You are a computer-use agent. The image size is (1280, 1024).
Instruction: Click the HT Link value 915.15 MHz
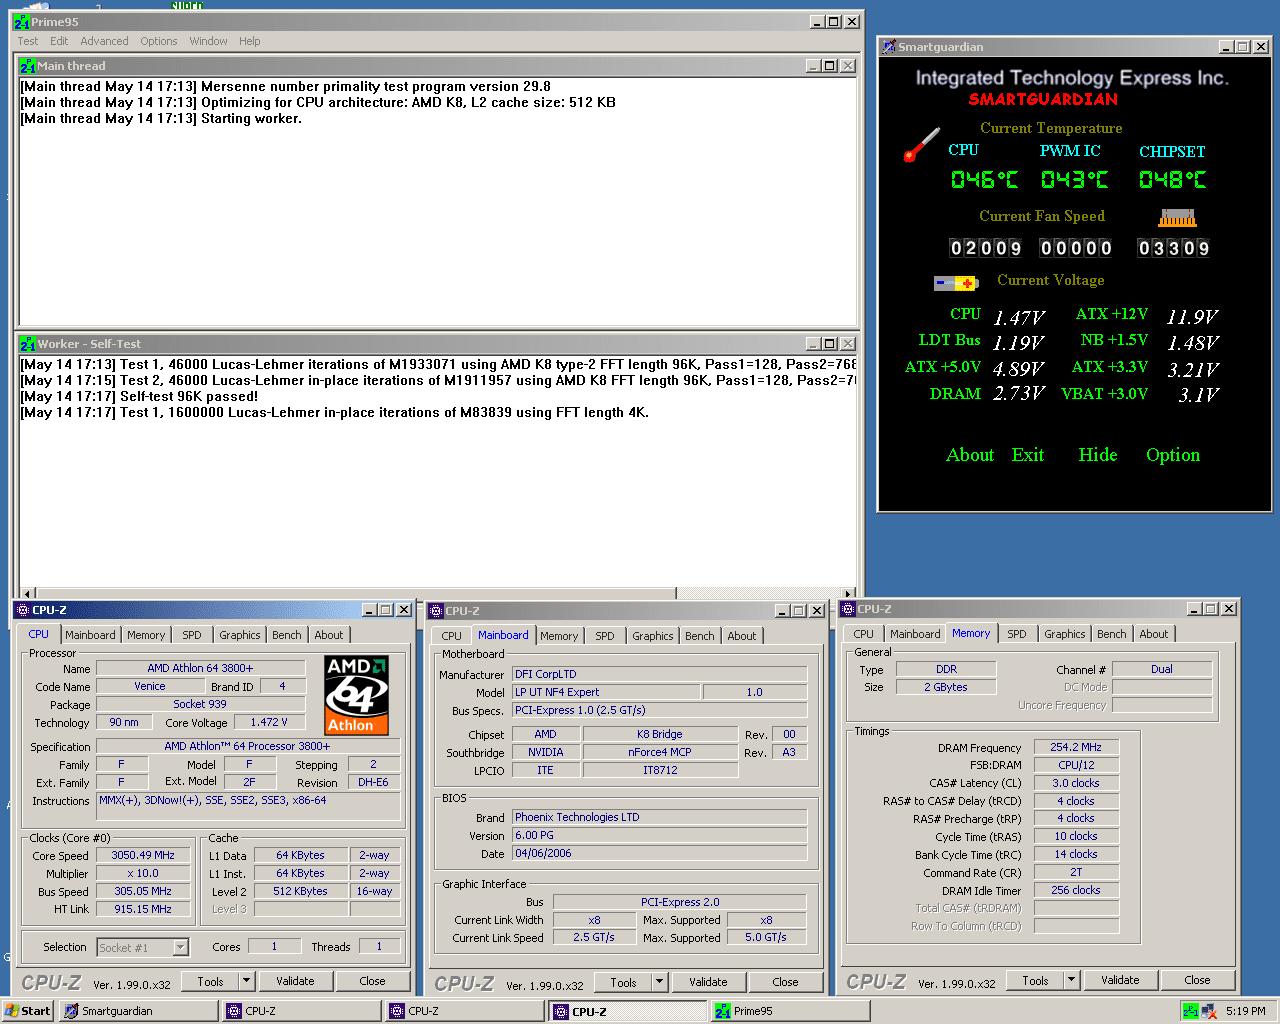point(143,909)
